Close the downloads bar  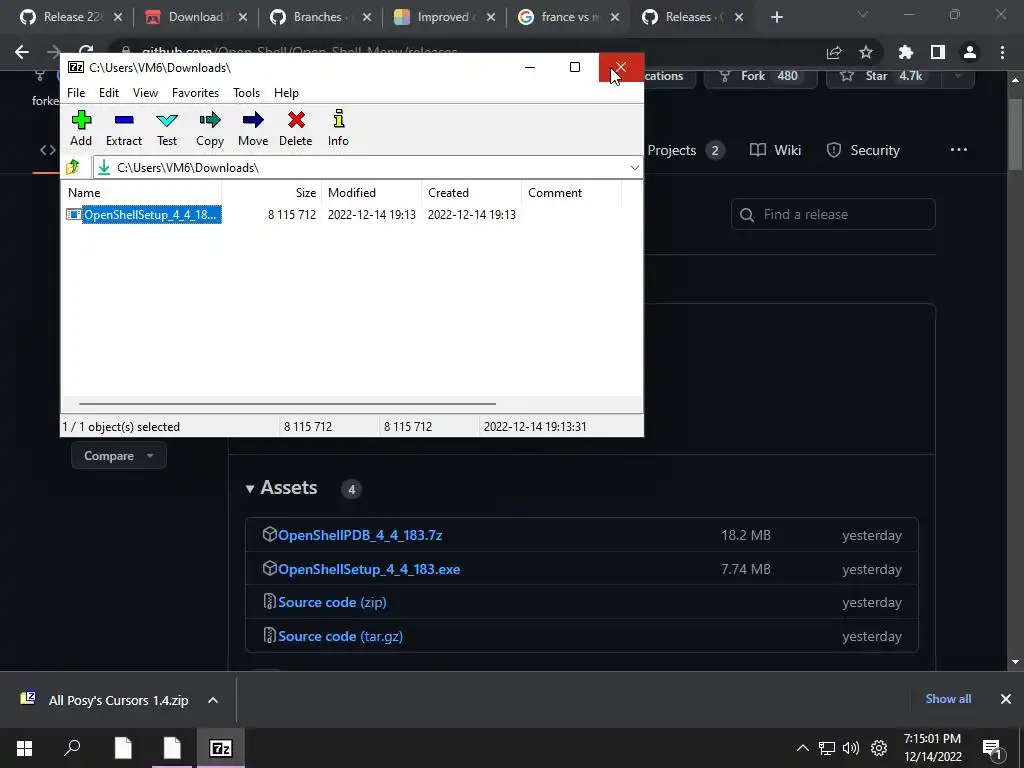click(1006, 699)
